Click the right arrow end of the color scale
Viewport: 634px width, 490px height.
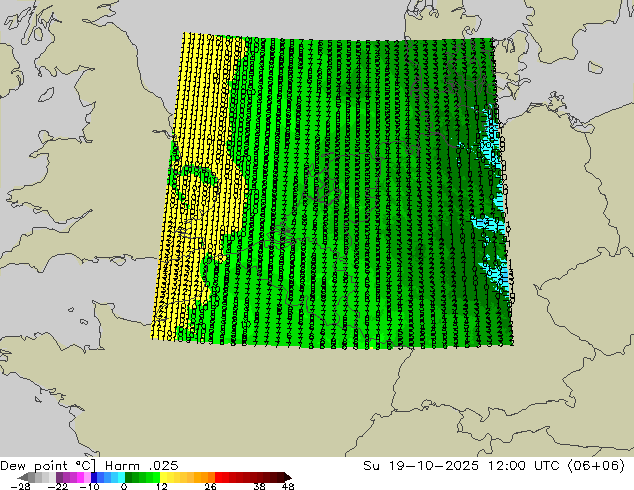click(x=288, y=477)
